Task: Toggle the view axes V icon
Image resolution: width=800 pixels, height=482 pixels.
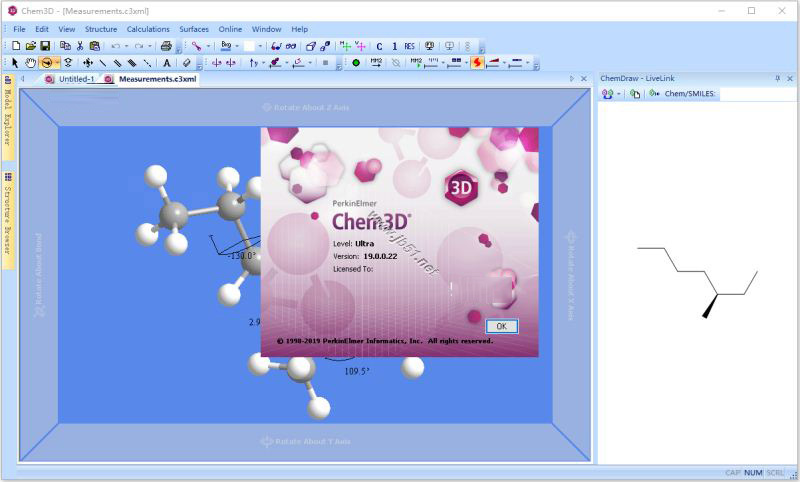Action: [x=360, y=46]
